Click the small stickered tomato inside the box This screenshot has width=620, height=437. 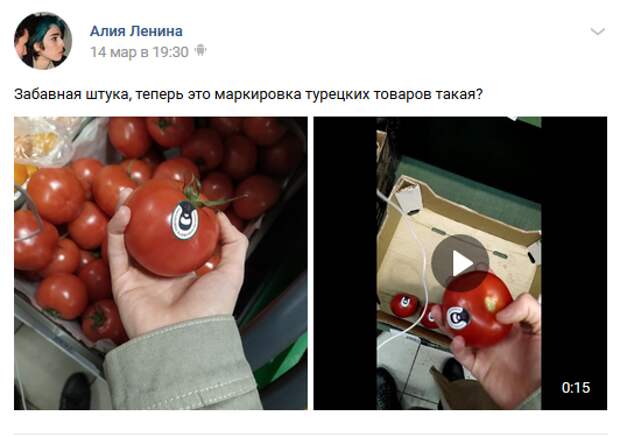coord(404,305)
